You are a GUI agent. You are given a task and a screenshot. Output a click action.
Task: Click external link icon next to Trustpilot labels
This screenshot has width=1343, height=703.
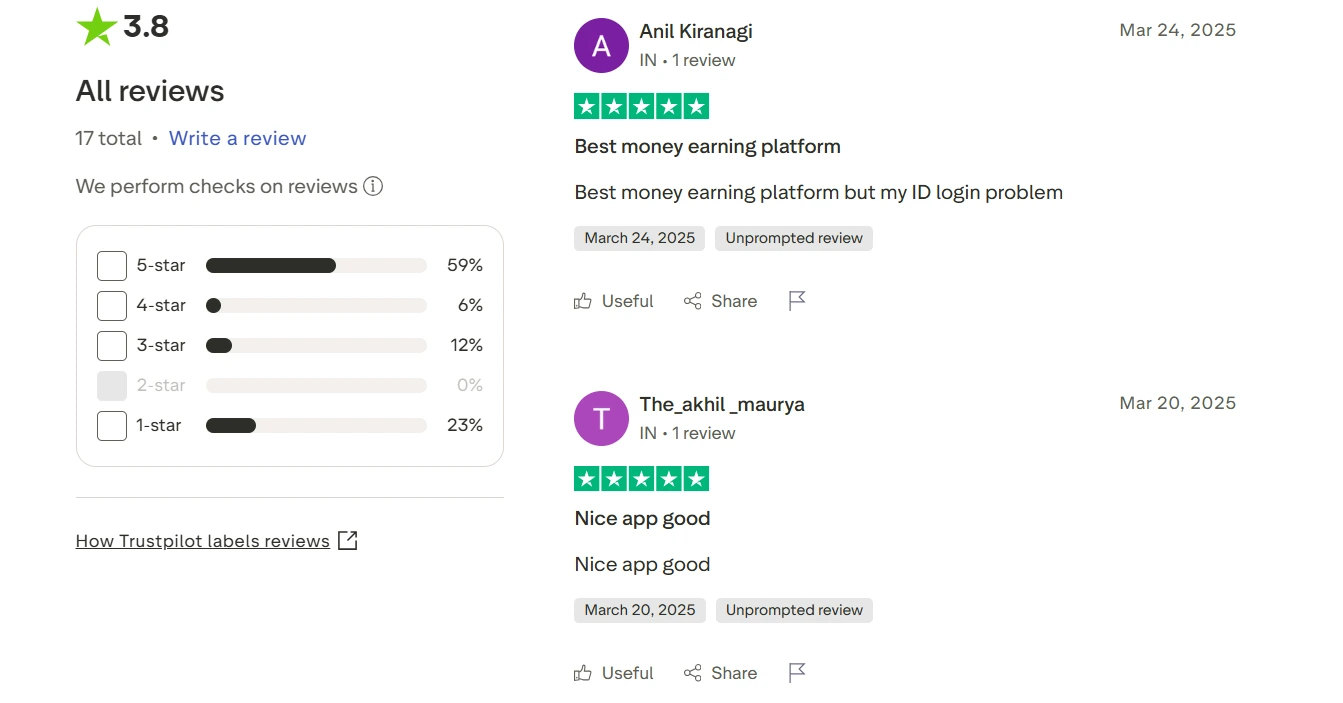pos(348,541)
